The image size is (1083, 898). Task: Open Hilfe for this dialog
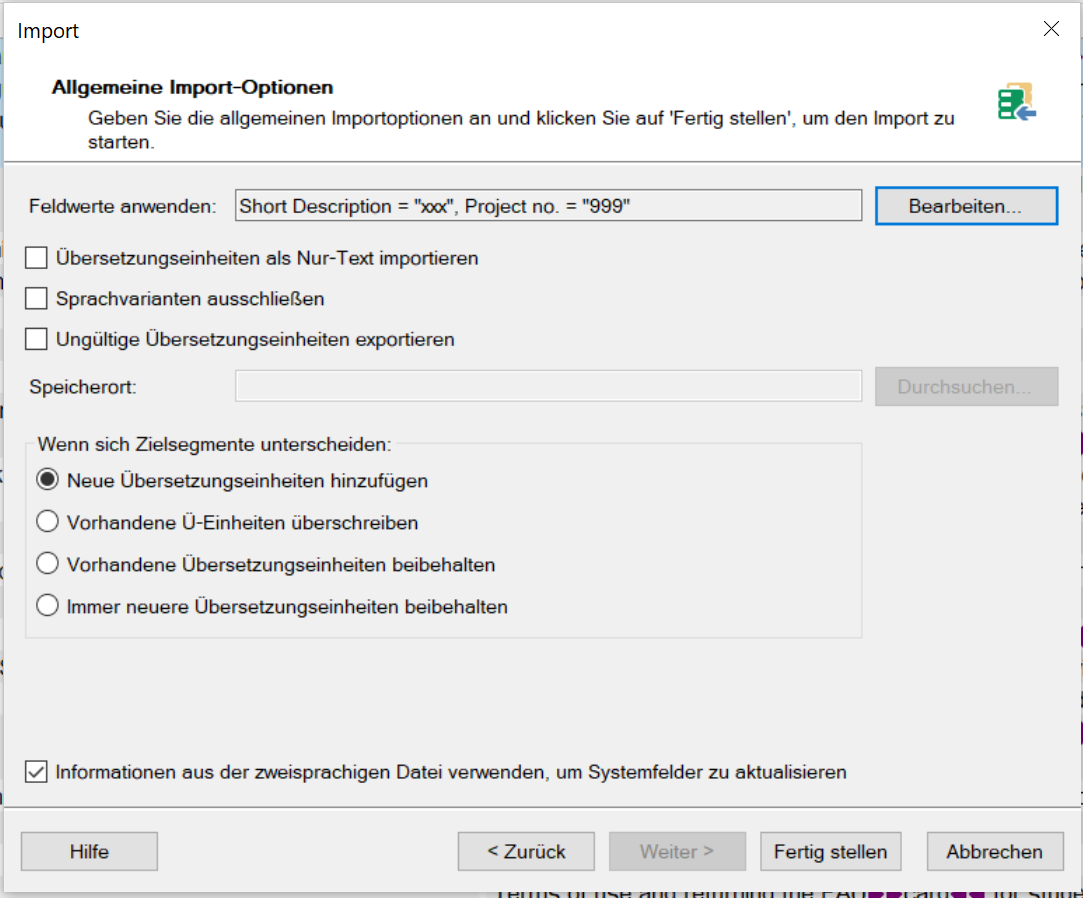[89, 852]
